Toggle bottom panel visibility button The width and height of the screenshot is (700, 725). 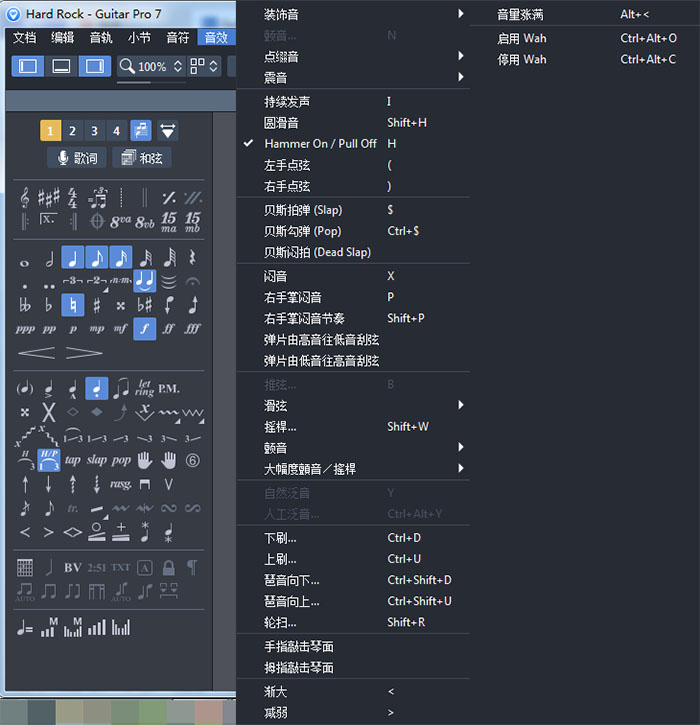61,66
